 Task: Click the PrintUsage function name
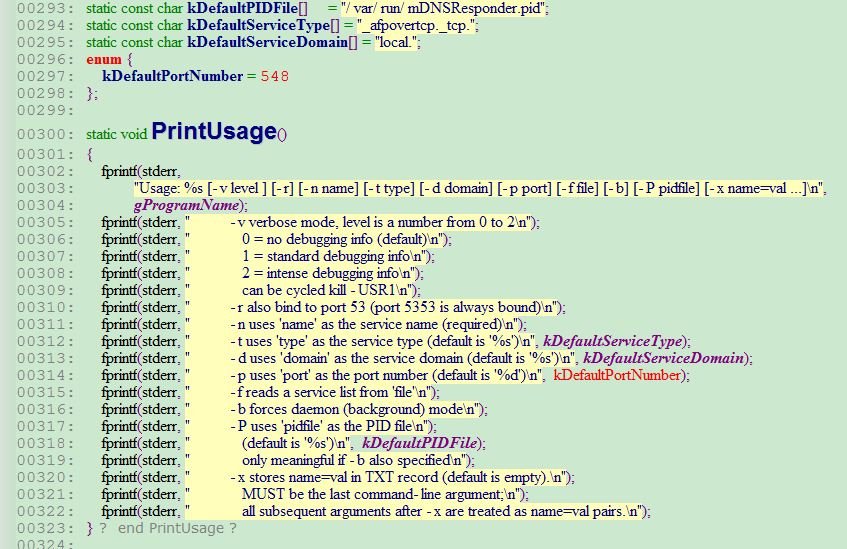click(214, 132)
